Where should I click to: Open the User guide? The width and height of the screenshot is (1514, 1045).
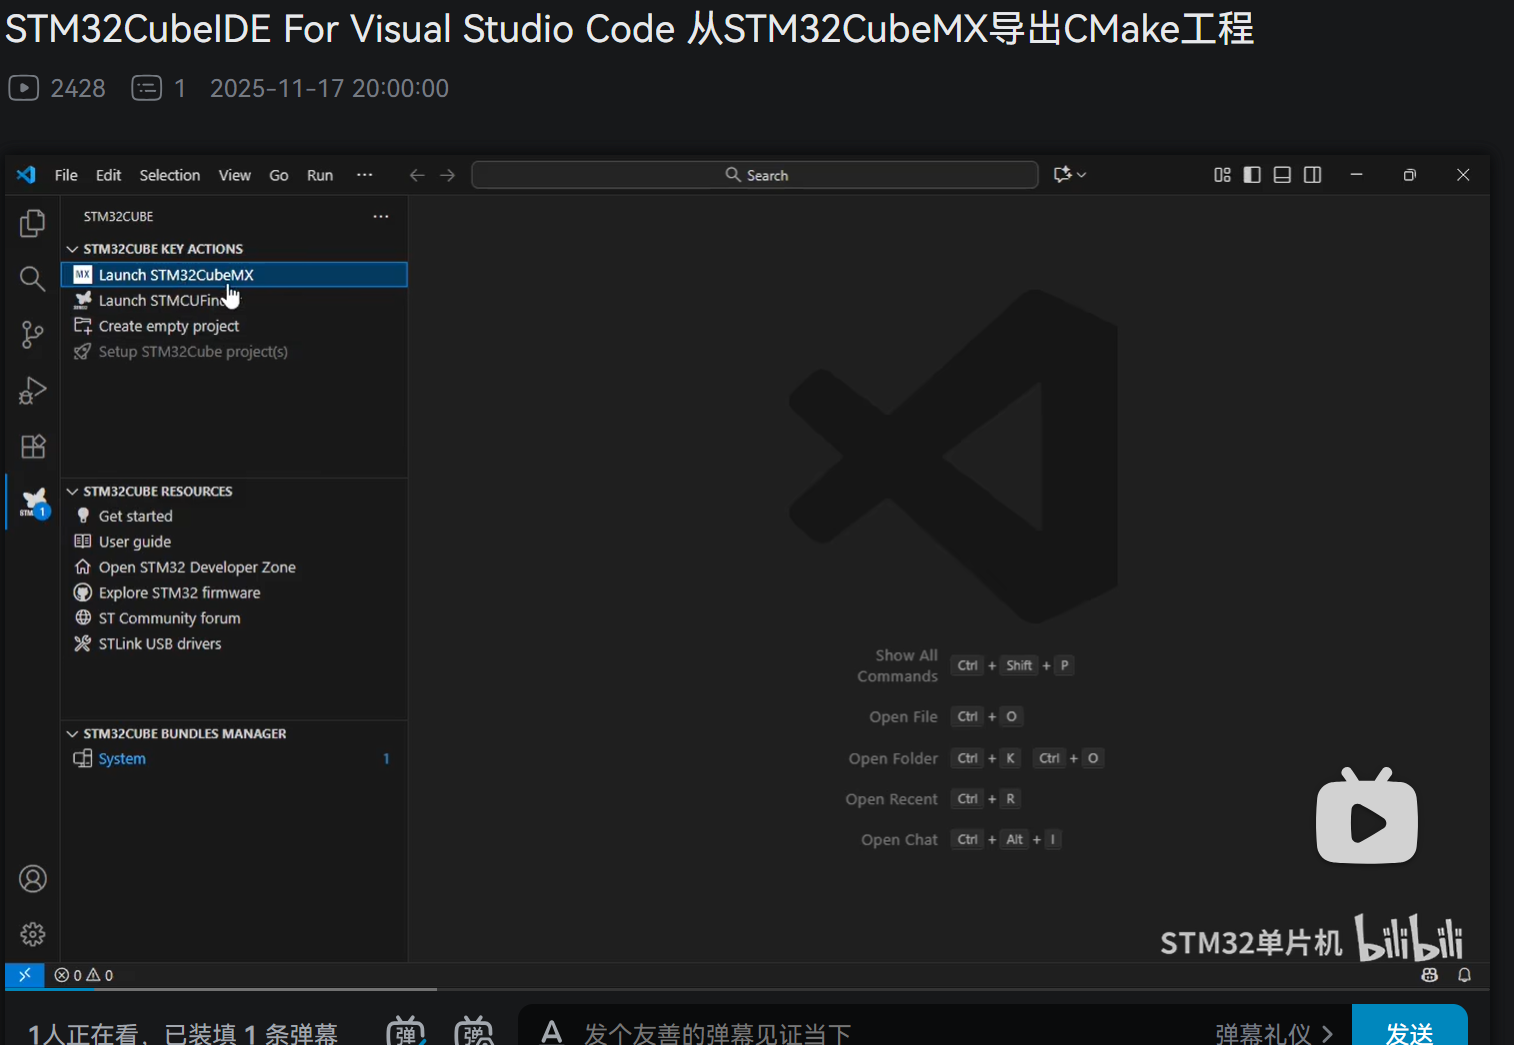[234, 542]
